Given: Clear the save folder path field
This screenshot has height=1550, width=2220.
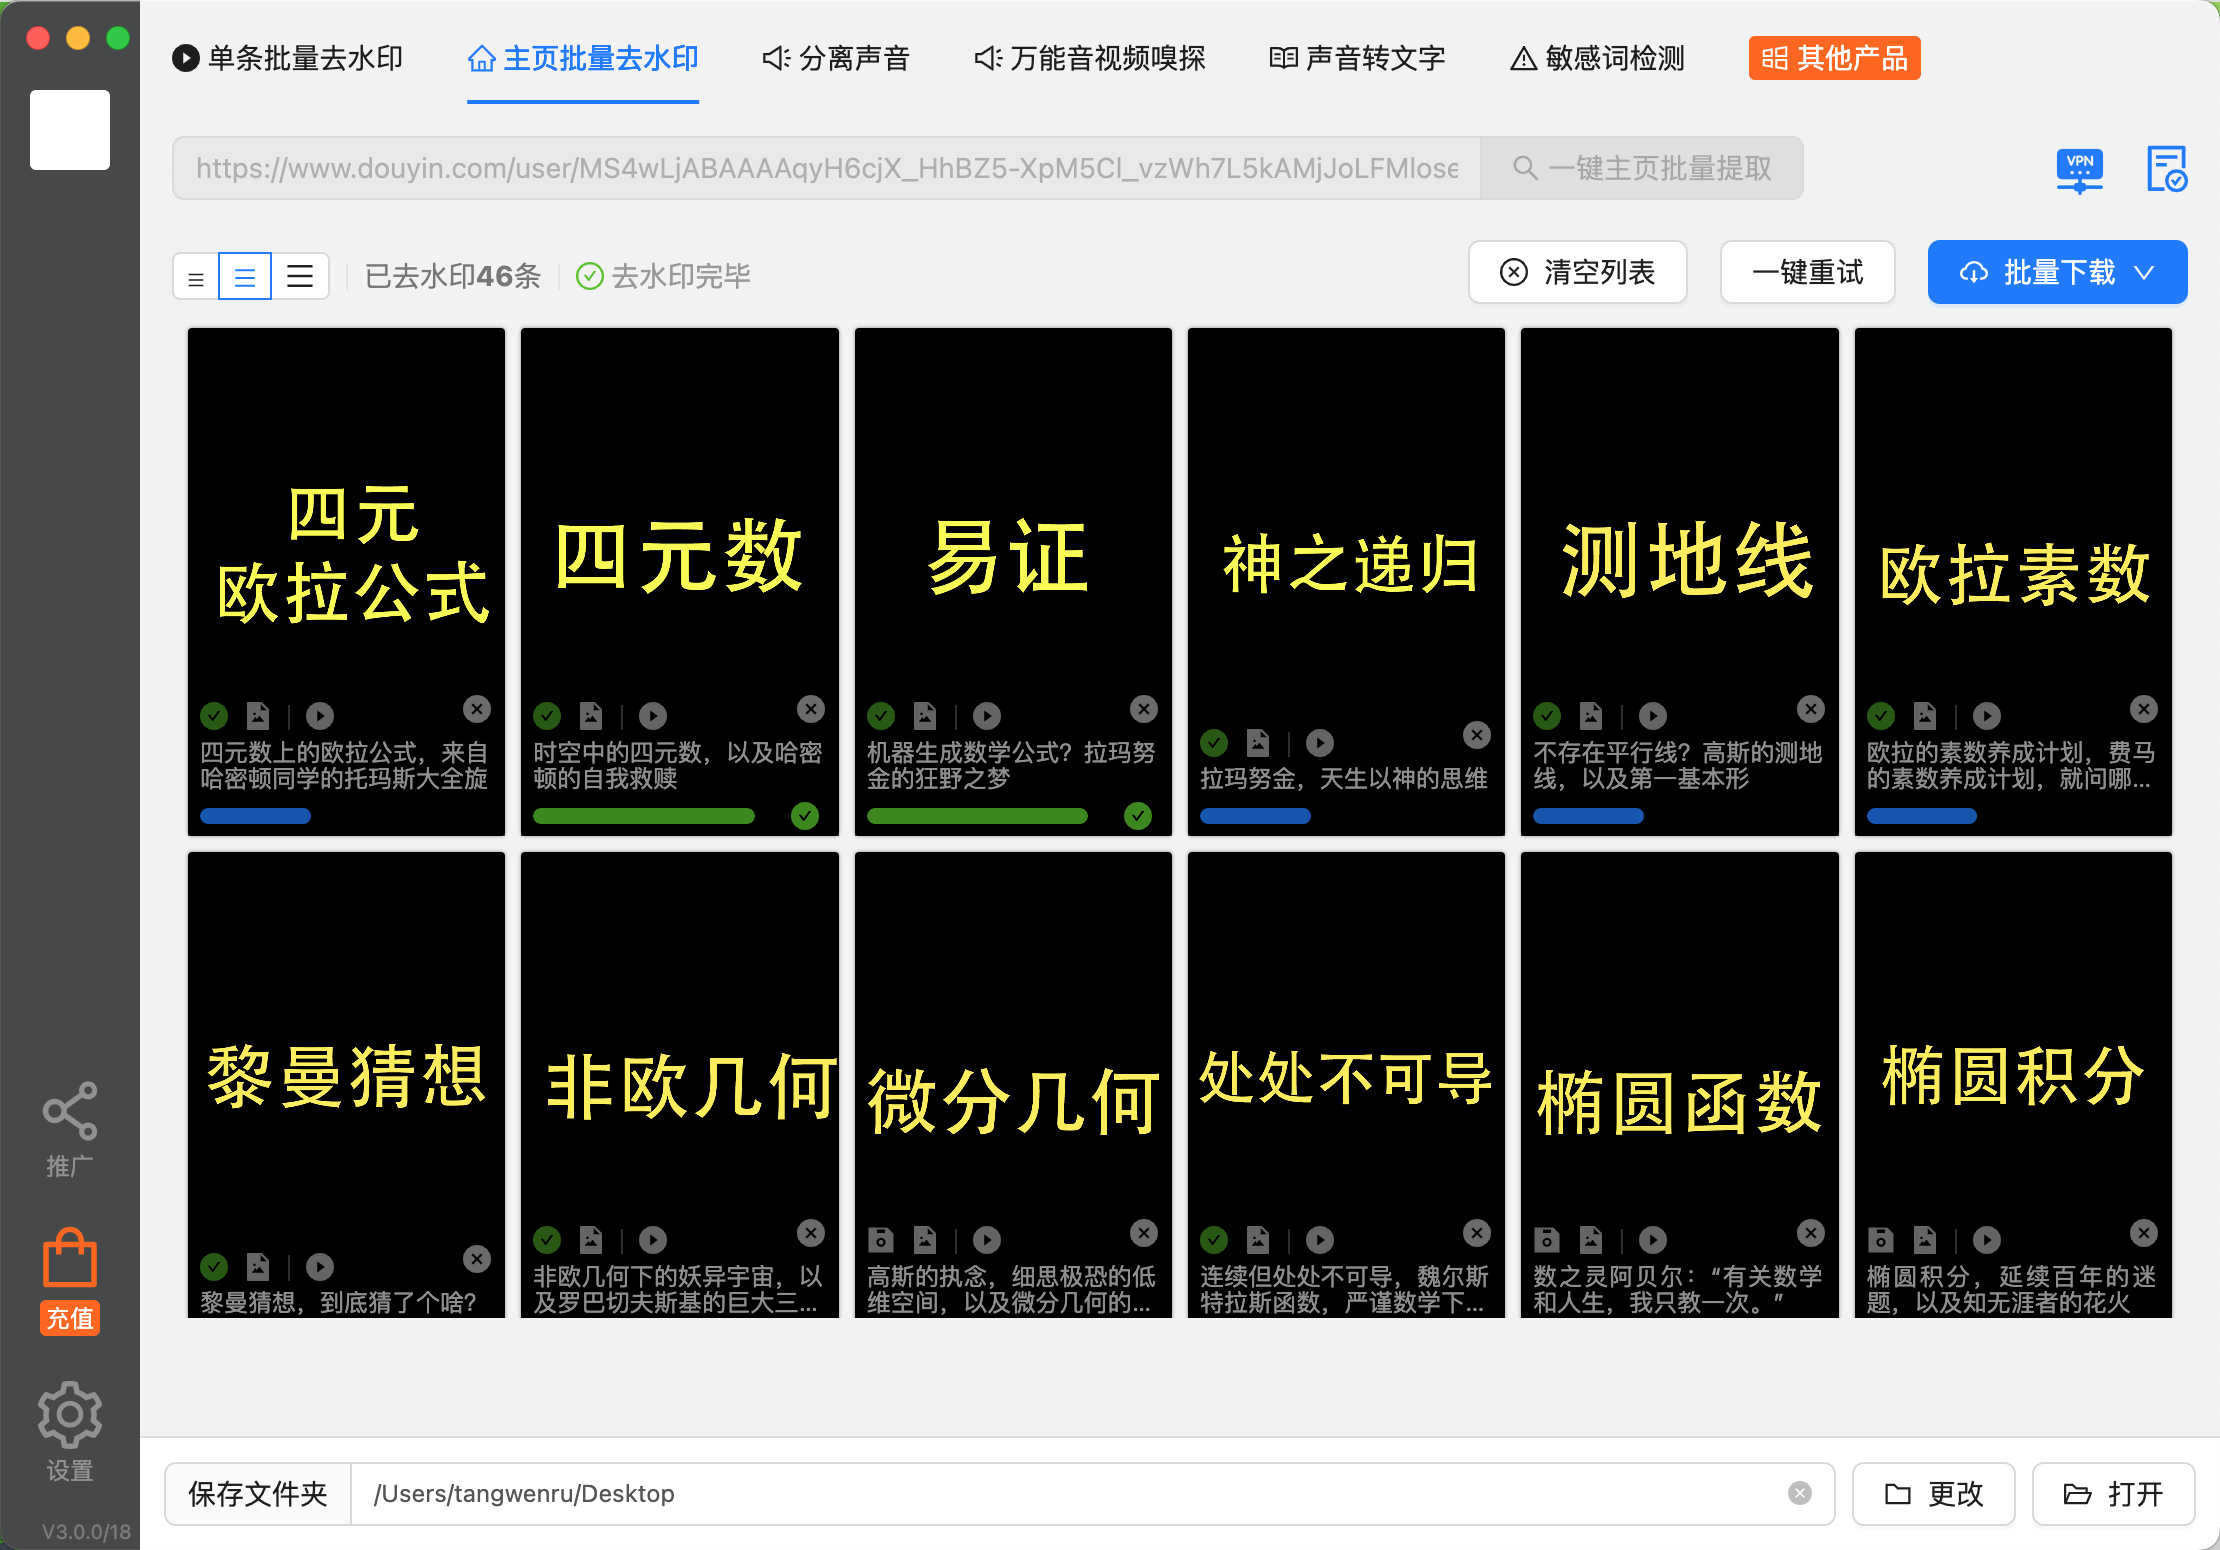Looking at the screenshot, I should pos(1799,1493).
